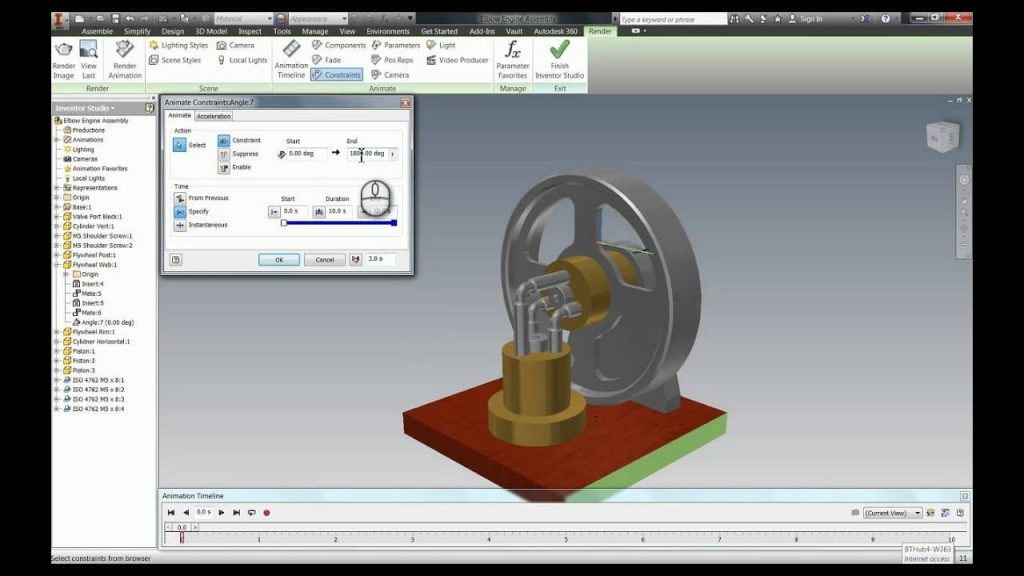Image resolution: width=1024 pixels, height=576 pixels.
Task: Click Cancel in Animate Constraints dialog
Action: [x=325, y=260]
